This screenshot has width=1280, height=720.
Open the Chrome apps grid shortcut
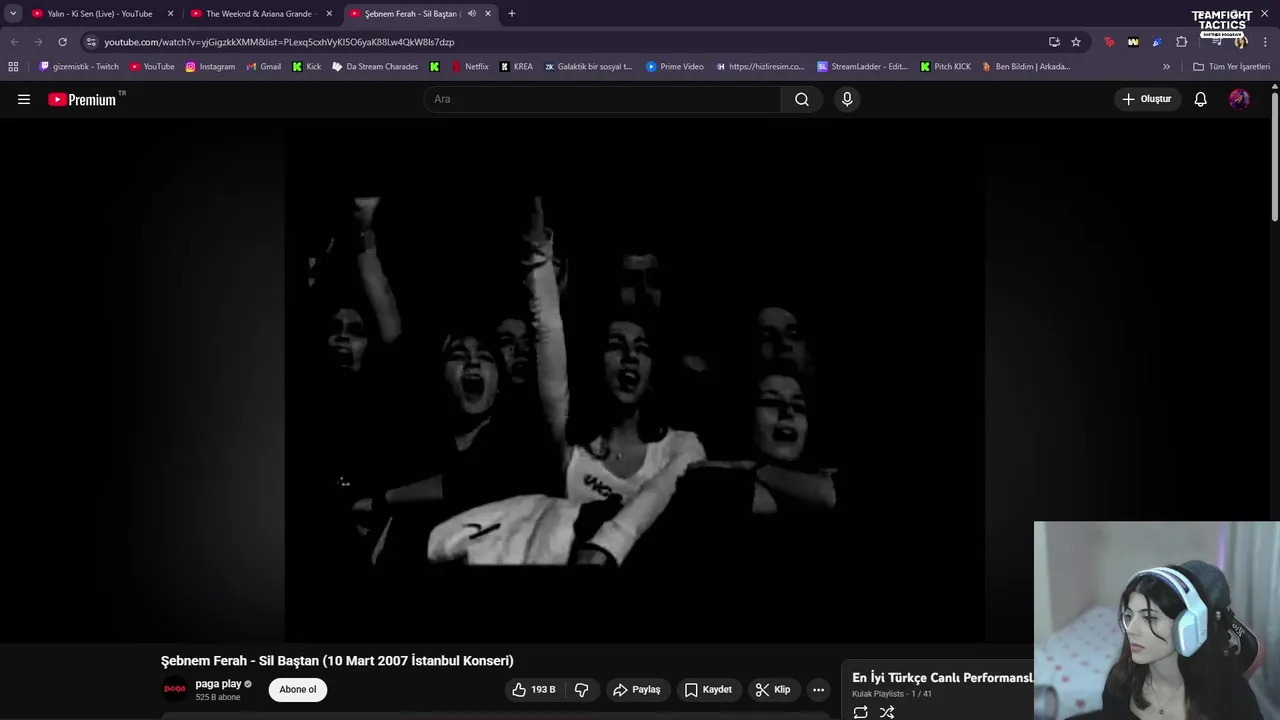[13, 67]
